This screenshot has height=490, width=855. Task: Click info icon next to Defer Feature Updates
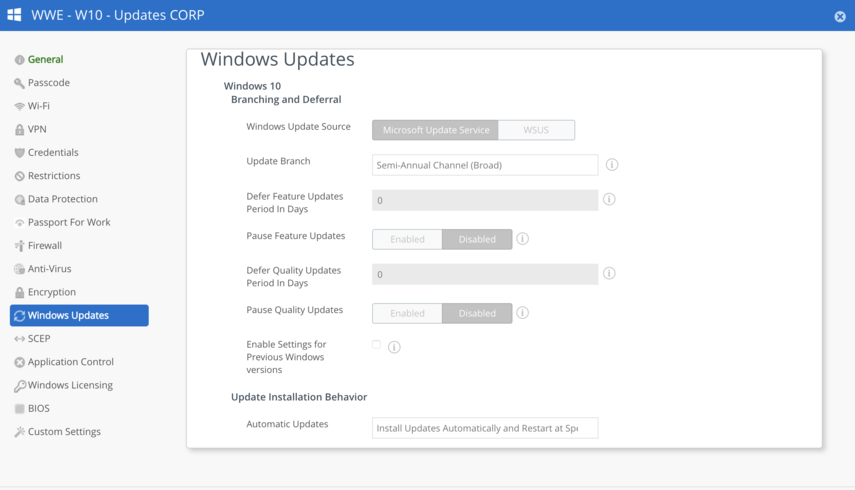609,200
